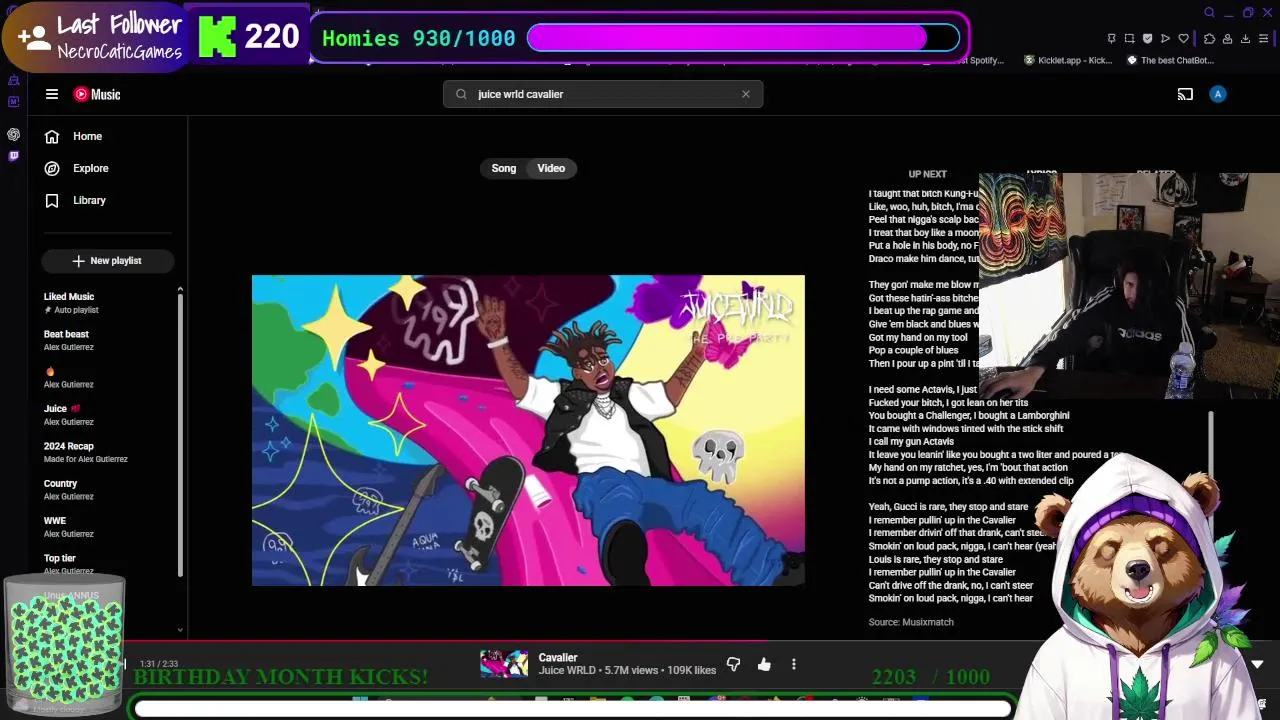Open the Top tier playlist
Screen dimensions: 1280x720
[108, 564]
